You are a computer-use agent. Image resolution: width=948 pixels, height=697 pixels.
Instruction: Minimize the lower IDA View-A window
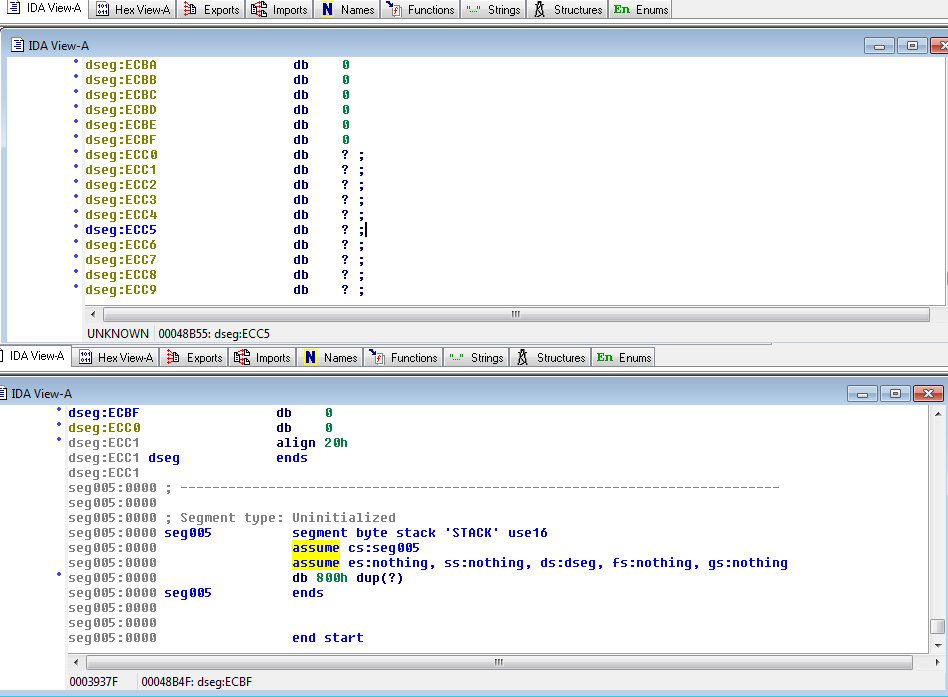862,394
